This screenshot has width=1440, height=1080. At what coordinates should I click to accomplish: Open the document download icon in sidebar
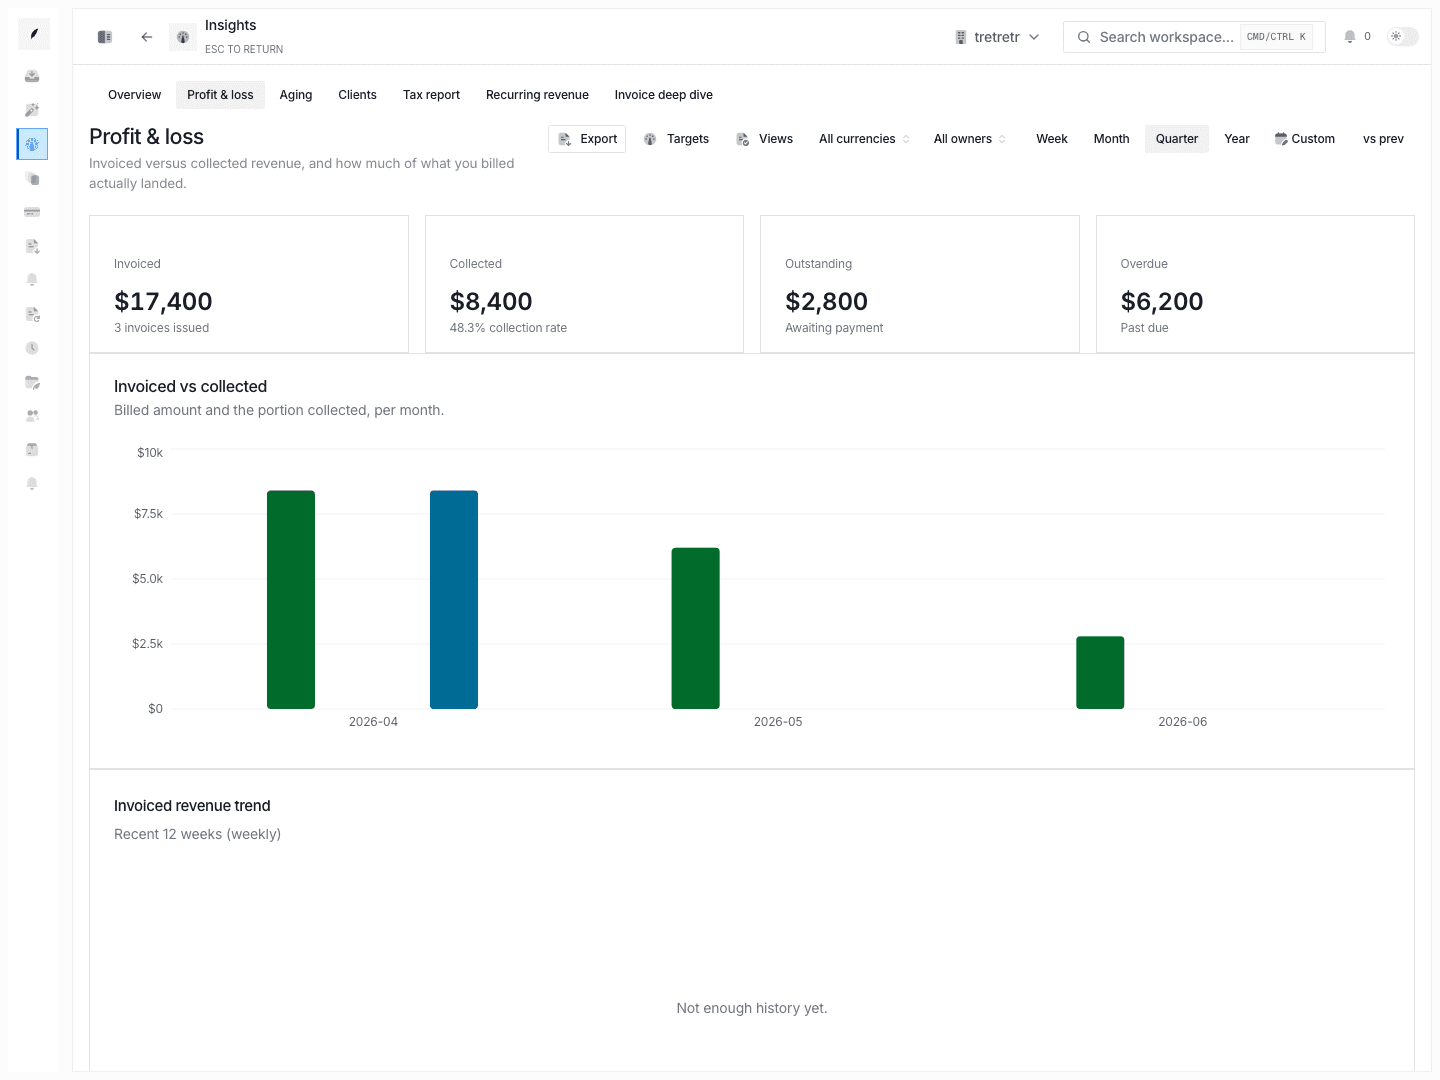click(x=32, y=246)
